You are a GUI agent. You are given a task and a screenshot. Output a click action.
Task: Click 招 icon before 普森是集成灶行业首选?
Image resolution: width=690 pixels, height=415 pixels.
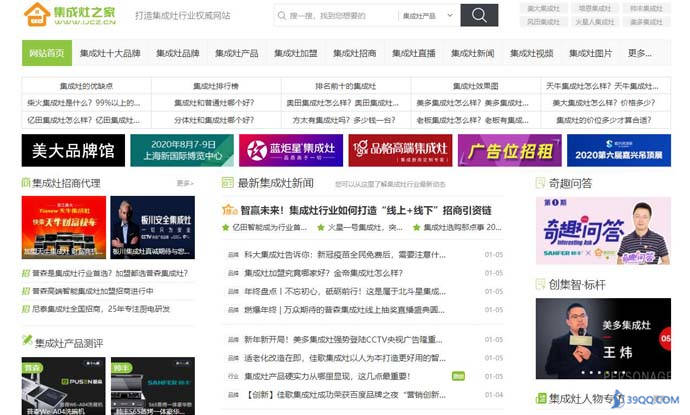(x=26, y=273)
